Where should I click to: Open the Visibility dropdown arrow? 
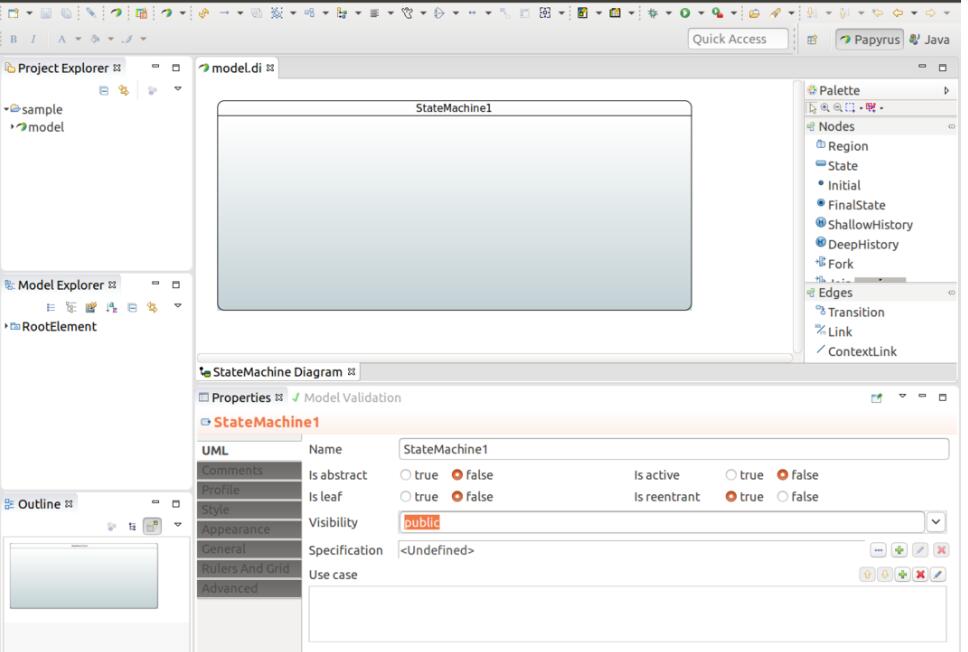(936, 522)
